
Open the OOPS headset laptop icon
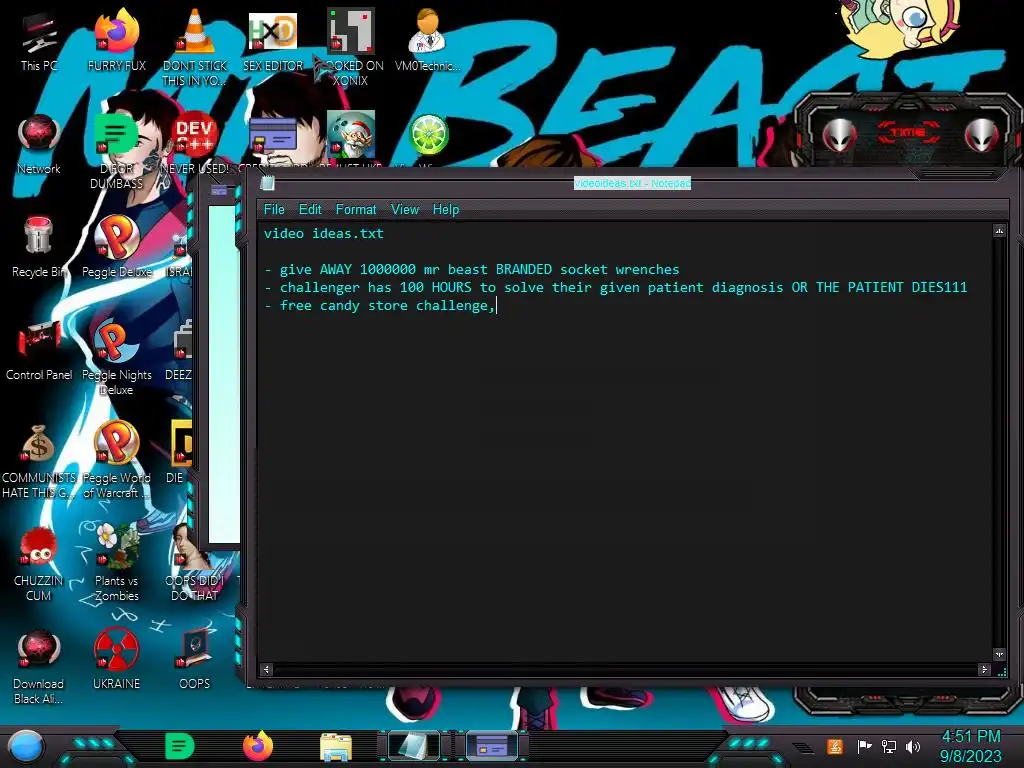[x=195, y=660]
